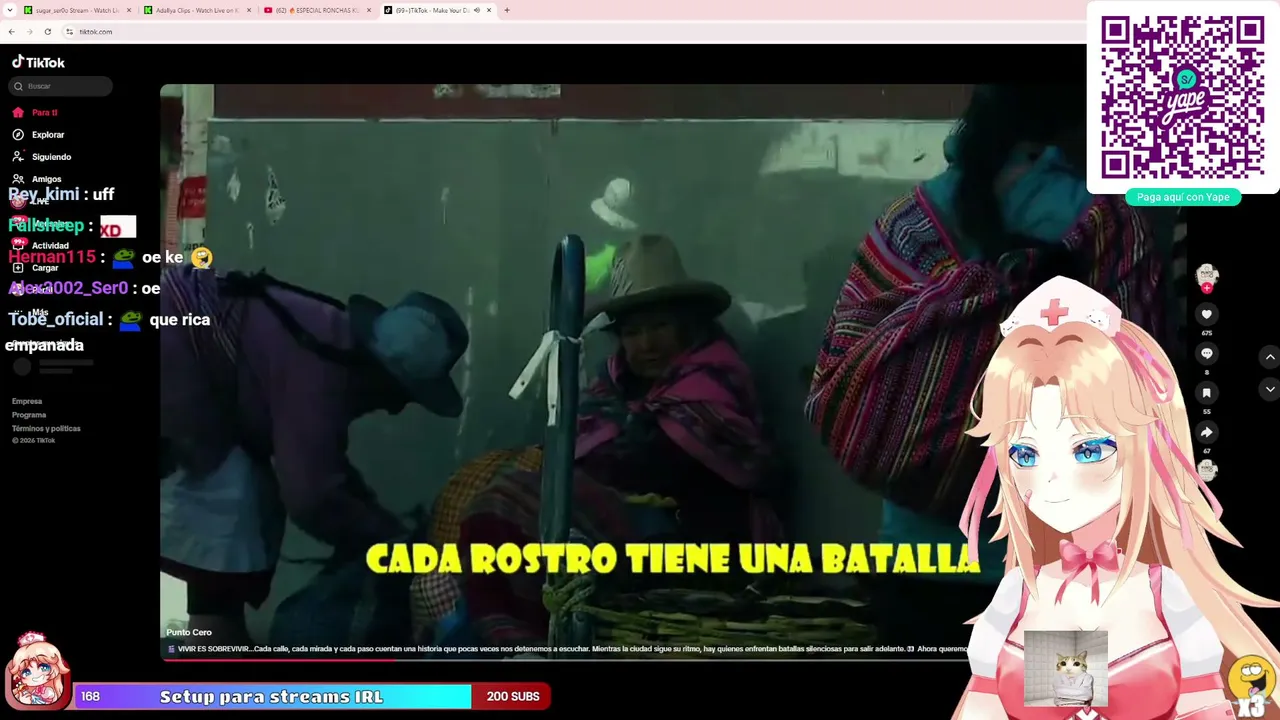
Task: Expand the Programa footer section
Action: coord(29,415)
